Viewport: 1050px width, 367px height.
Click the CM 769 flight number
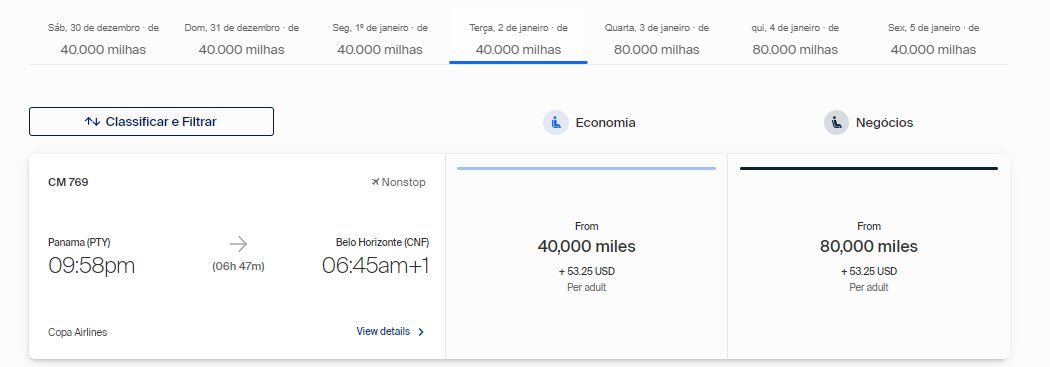[x=68, y=182]
